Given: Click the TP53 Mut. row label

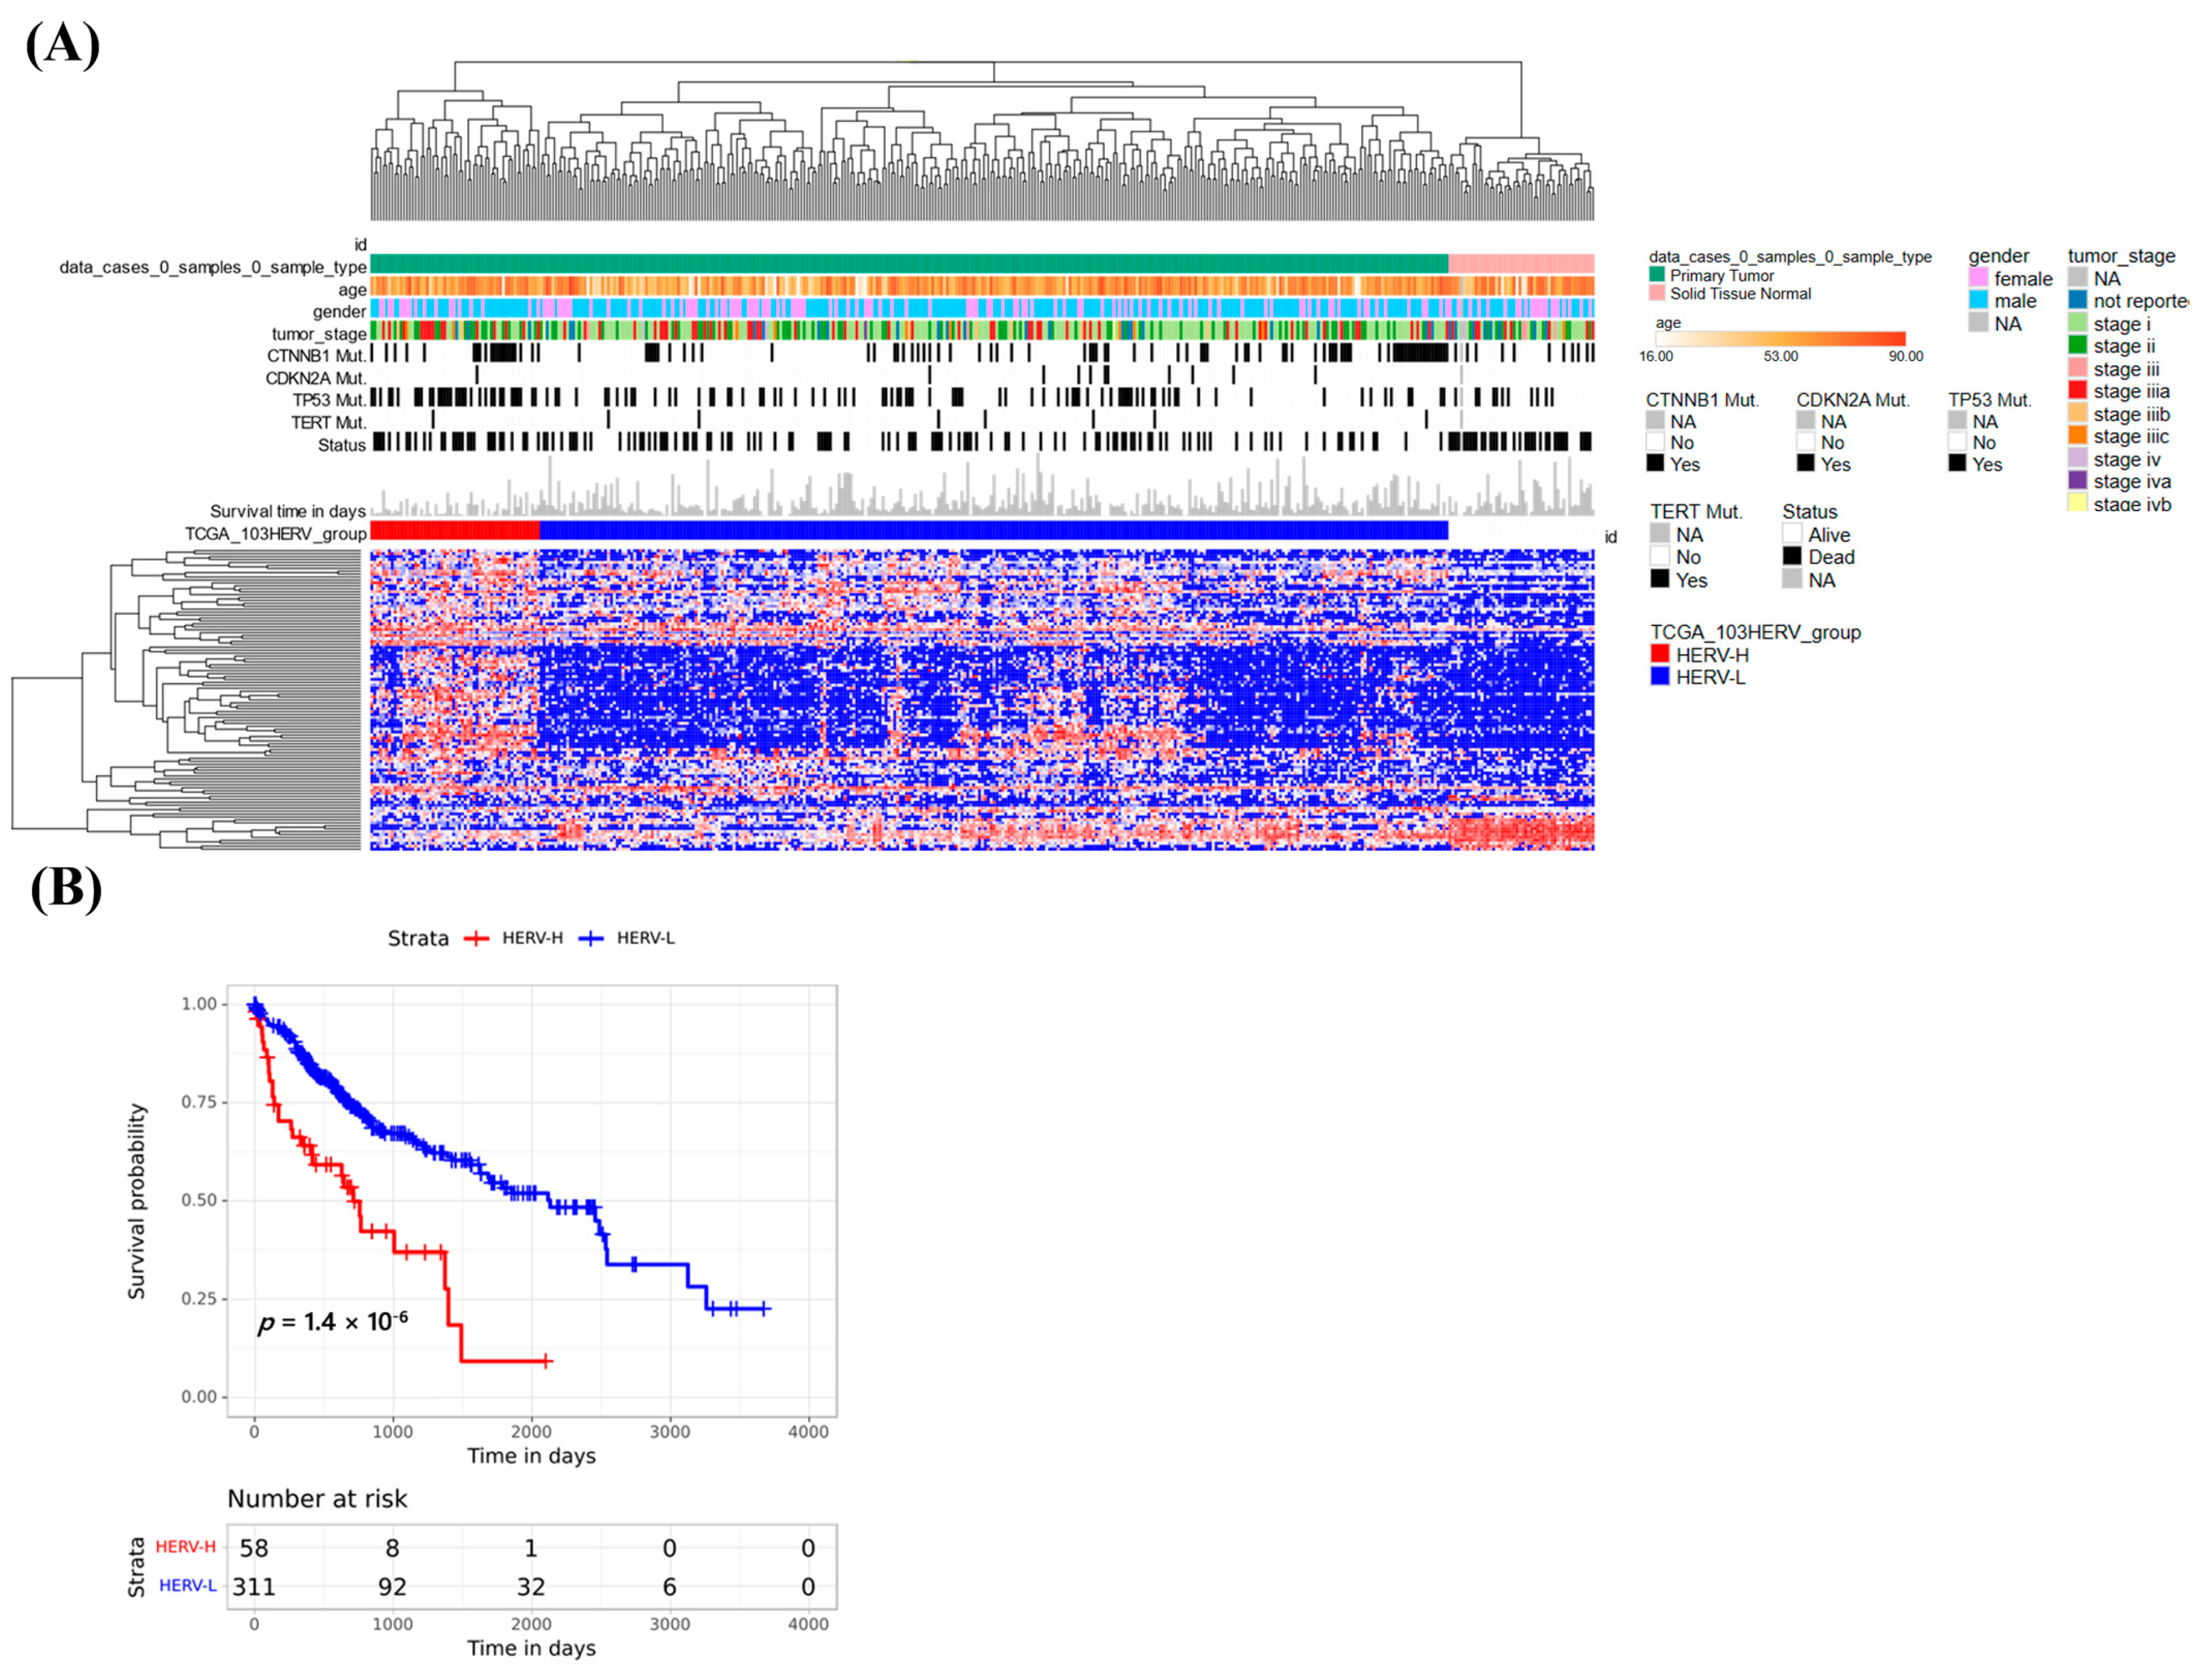Looking at the screenshot, I should (x=329, y=400).
